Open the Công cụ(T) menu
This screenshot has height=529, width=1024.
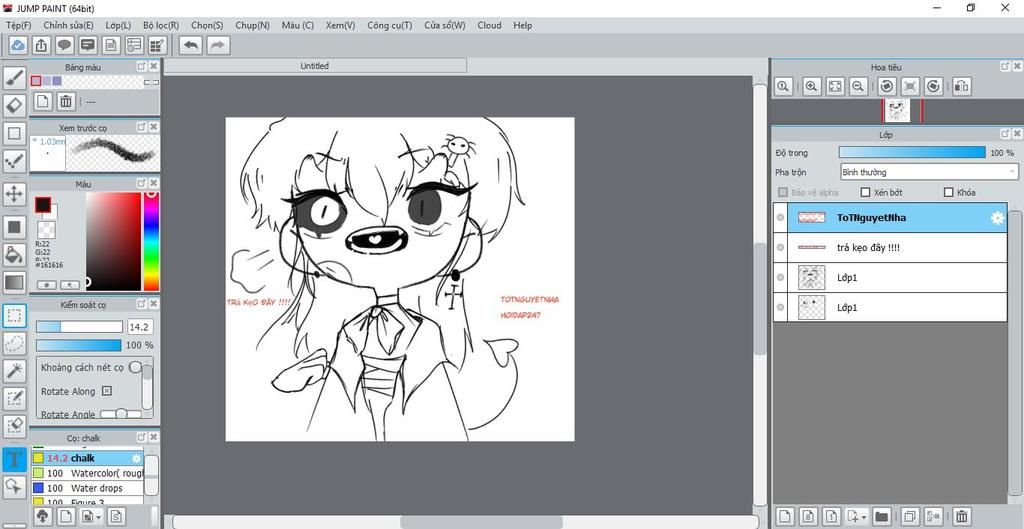click(x=390, y=25)
